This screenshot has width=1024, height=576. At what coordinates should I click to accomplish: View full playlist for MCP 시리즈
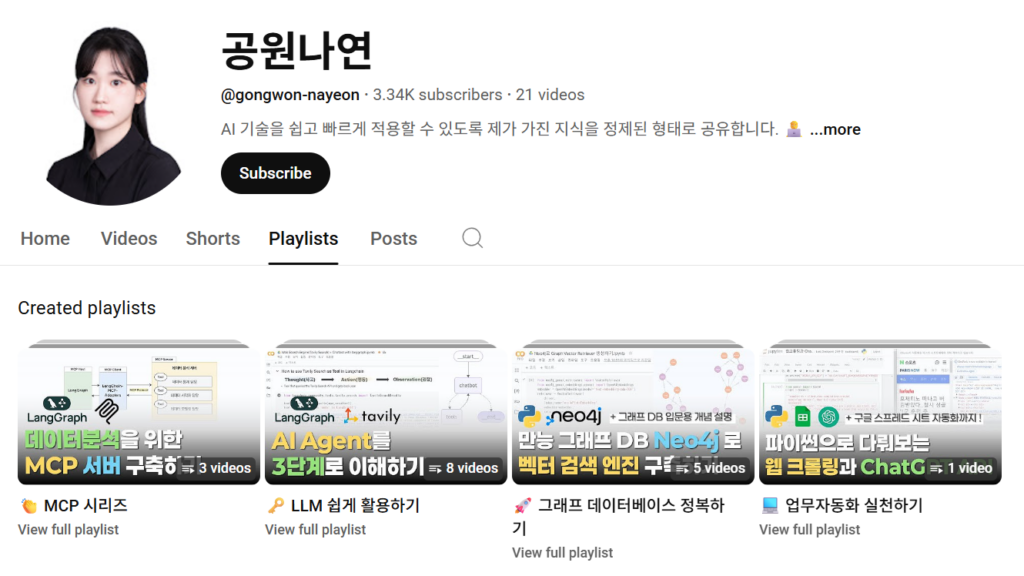coord(68,530)
